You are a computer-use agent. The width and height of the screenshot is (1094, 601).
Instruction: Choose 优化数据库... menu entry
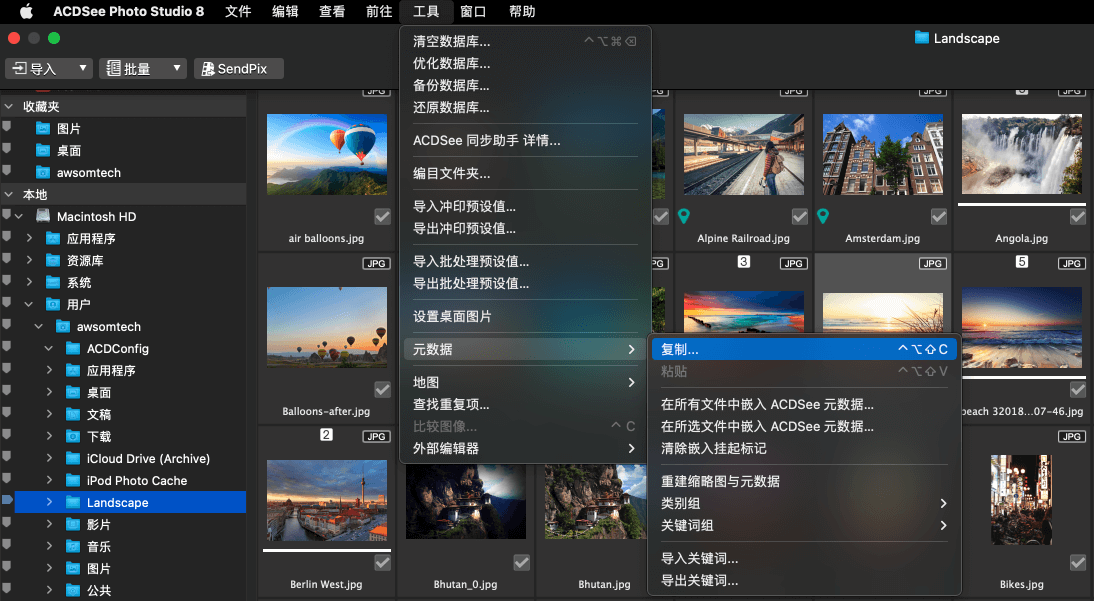pyautogui.click(x=525, y=63)
